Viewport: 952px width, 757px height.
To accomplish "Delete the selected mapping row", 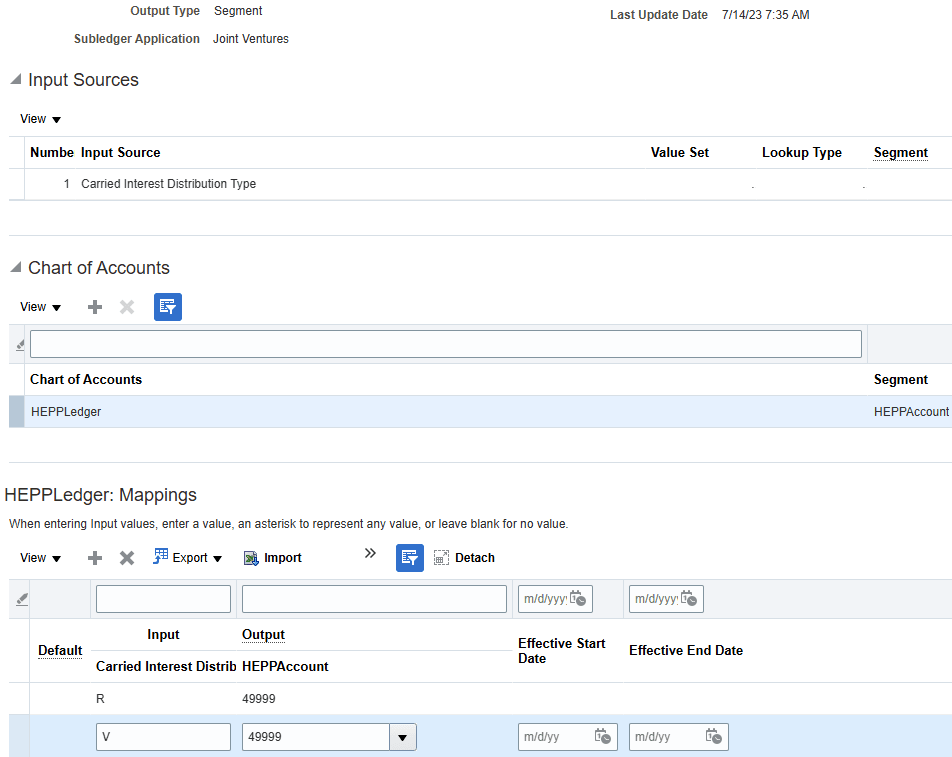I will tap(126, 557).
